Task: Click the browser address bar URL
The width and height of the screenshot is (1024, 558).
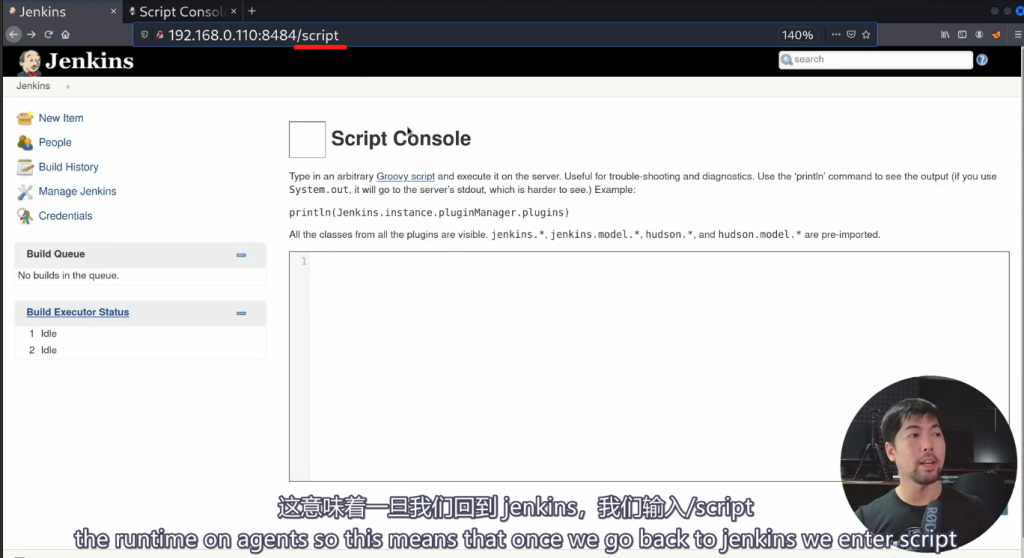Action: click(253, 35)
